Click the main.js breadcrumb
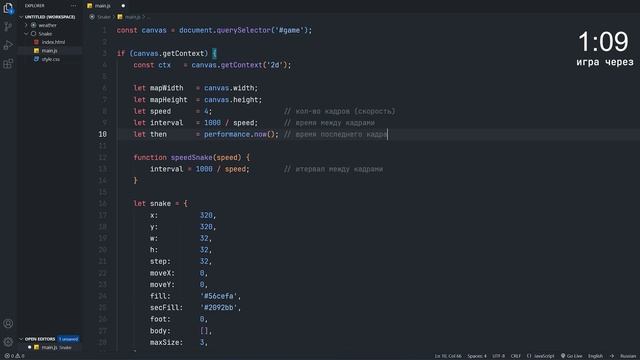640x360 pixels. tap(132, 17)
